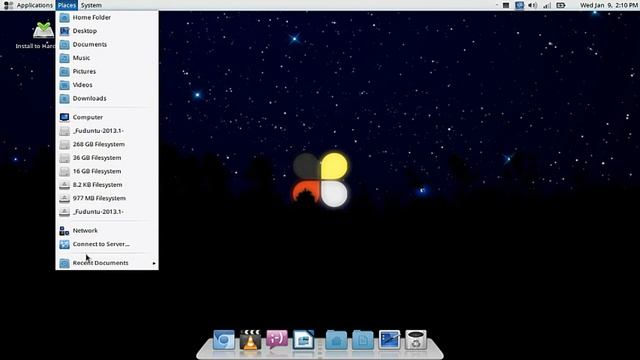Open the documents folder icon in the dock
640x360 pixels.
(363, 340)
